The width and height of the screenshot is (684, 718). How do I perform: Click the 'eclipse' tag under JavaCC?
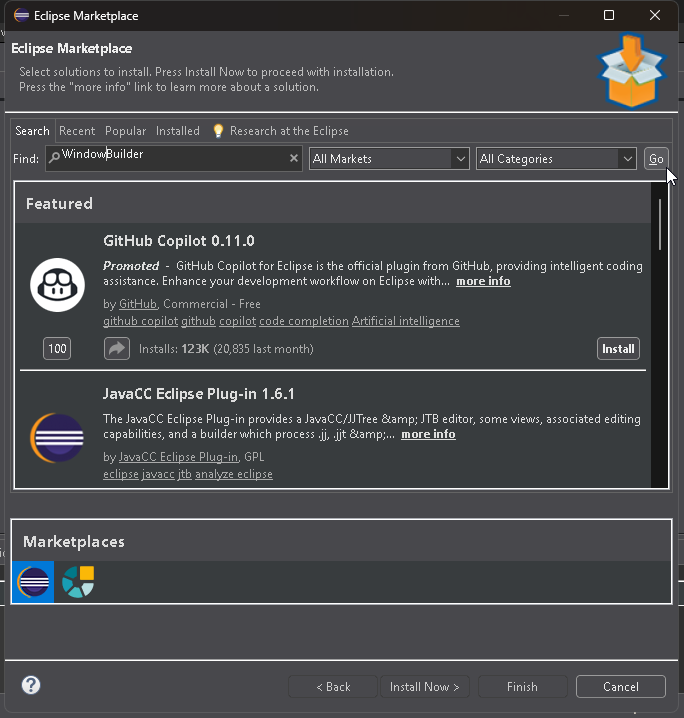click(x=121, y=474)
